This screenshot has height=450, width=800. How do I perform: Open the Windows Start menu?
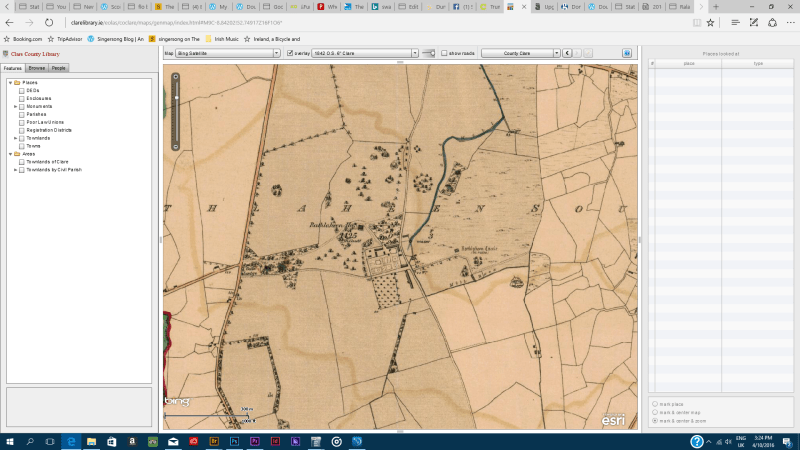point(8,441)
